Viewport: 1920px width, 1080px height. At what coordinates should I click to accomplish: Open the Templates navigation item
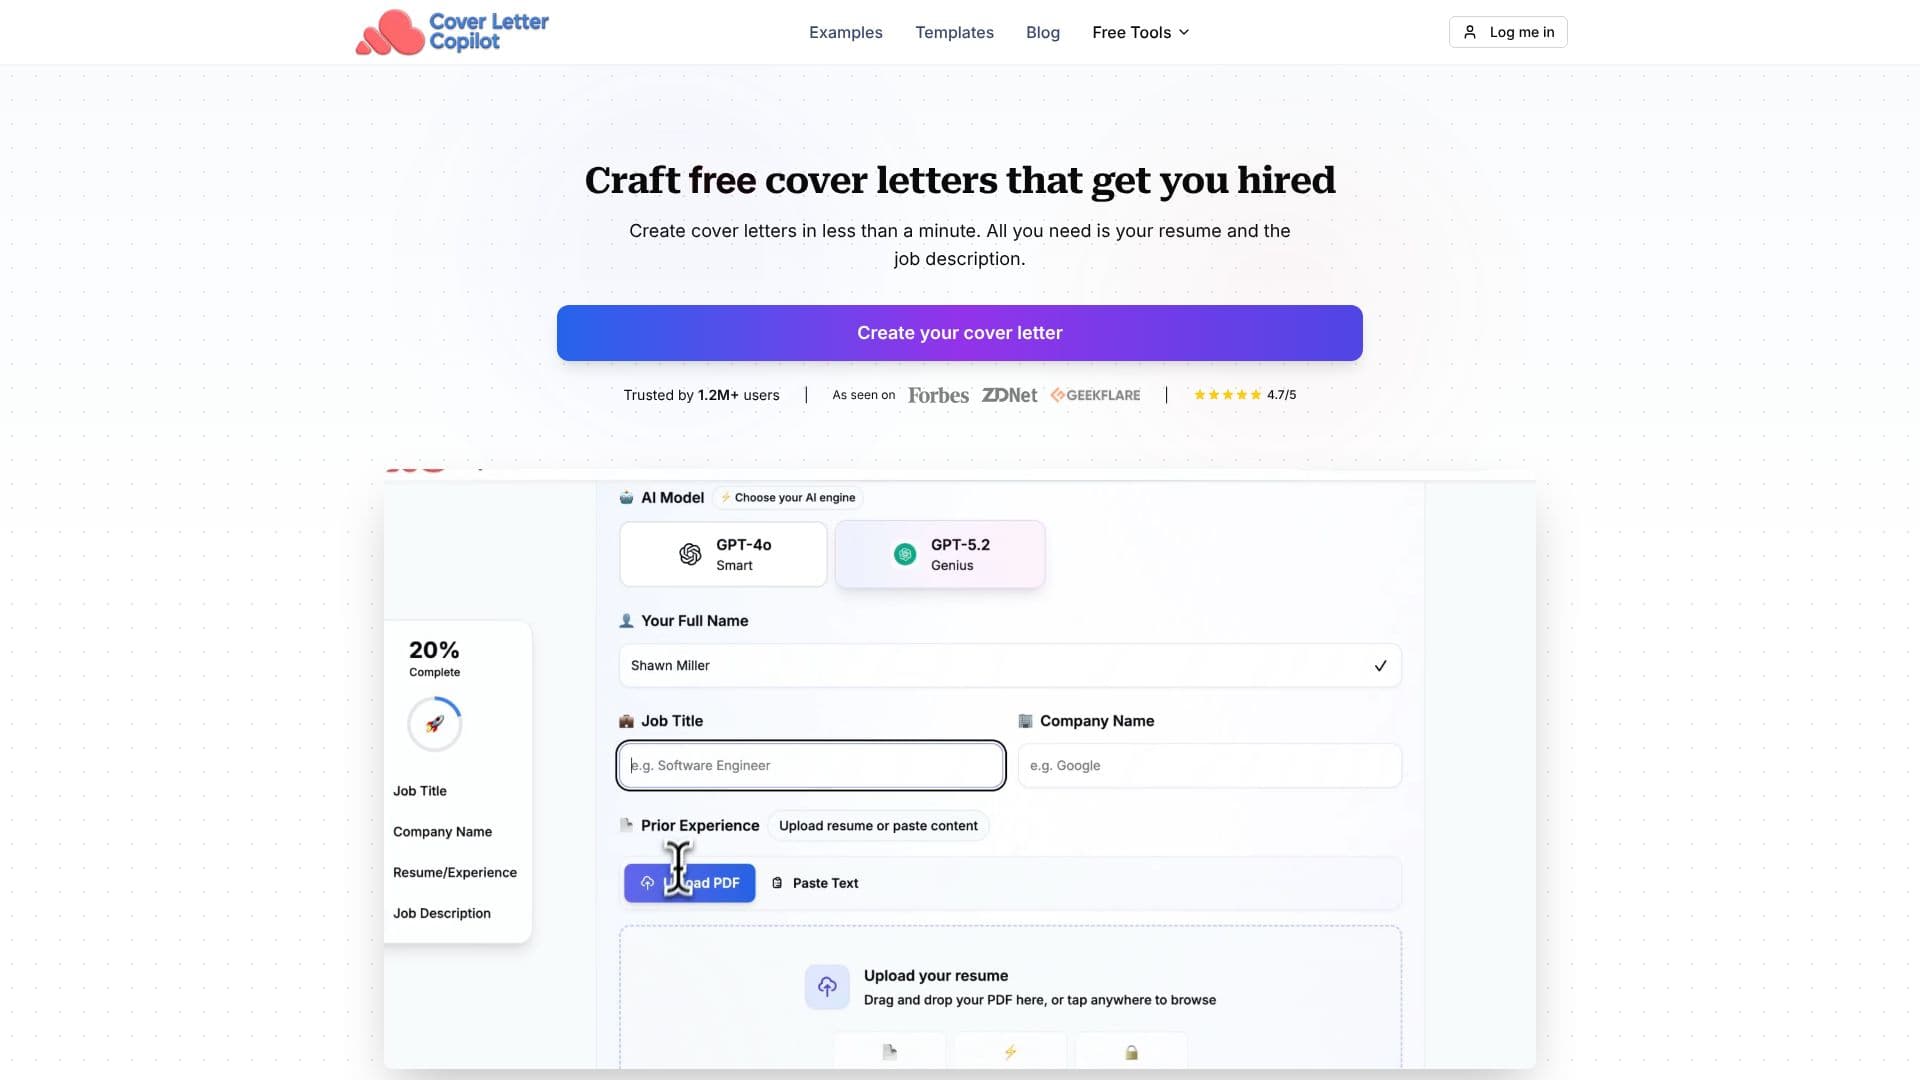tap(954, 32)
